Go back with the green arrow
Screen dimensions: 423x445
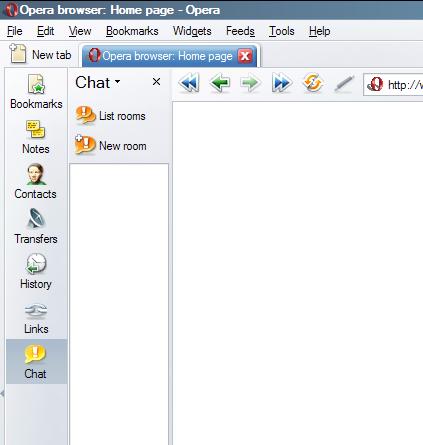220,82
